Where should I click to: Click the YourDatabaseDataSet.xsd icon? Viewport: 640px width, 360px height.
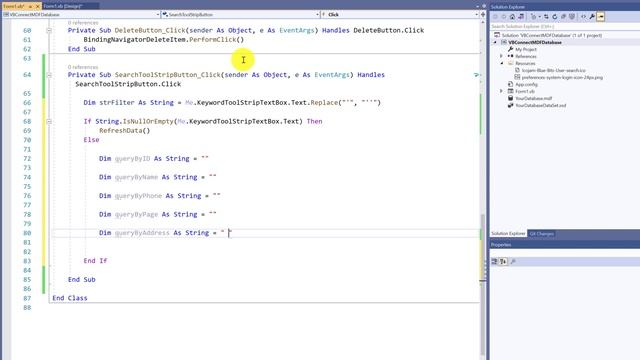[510, 105]
